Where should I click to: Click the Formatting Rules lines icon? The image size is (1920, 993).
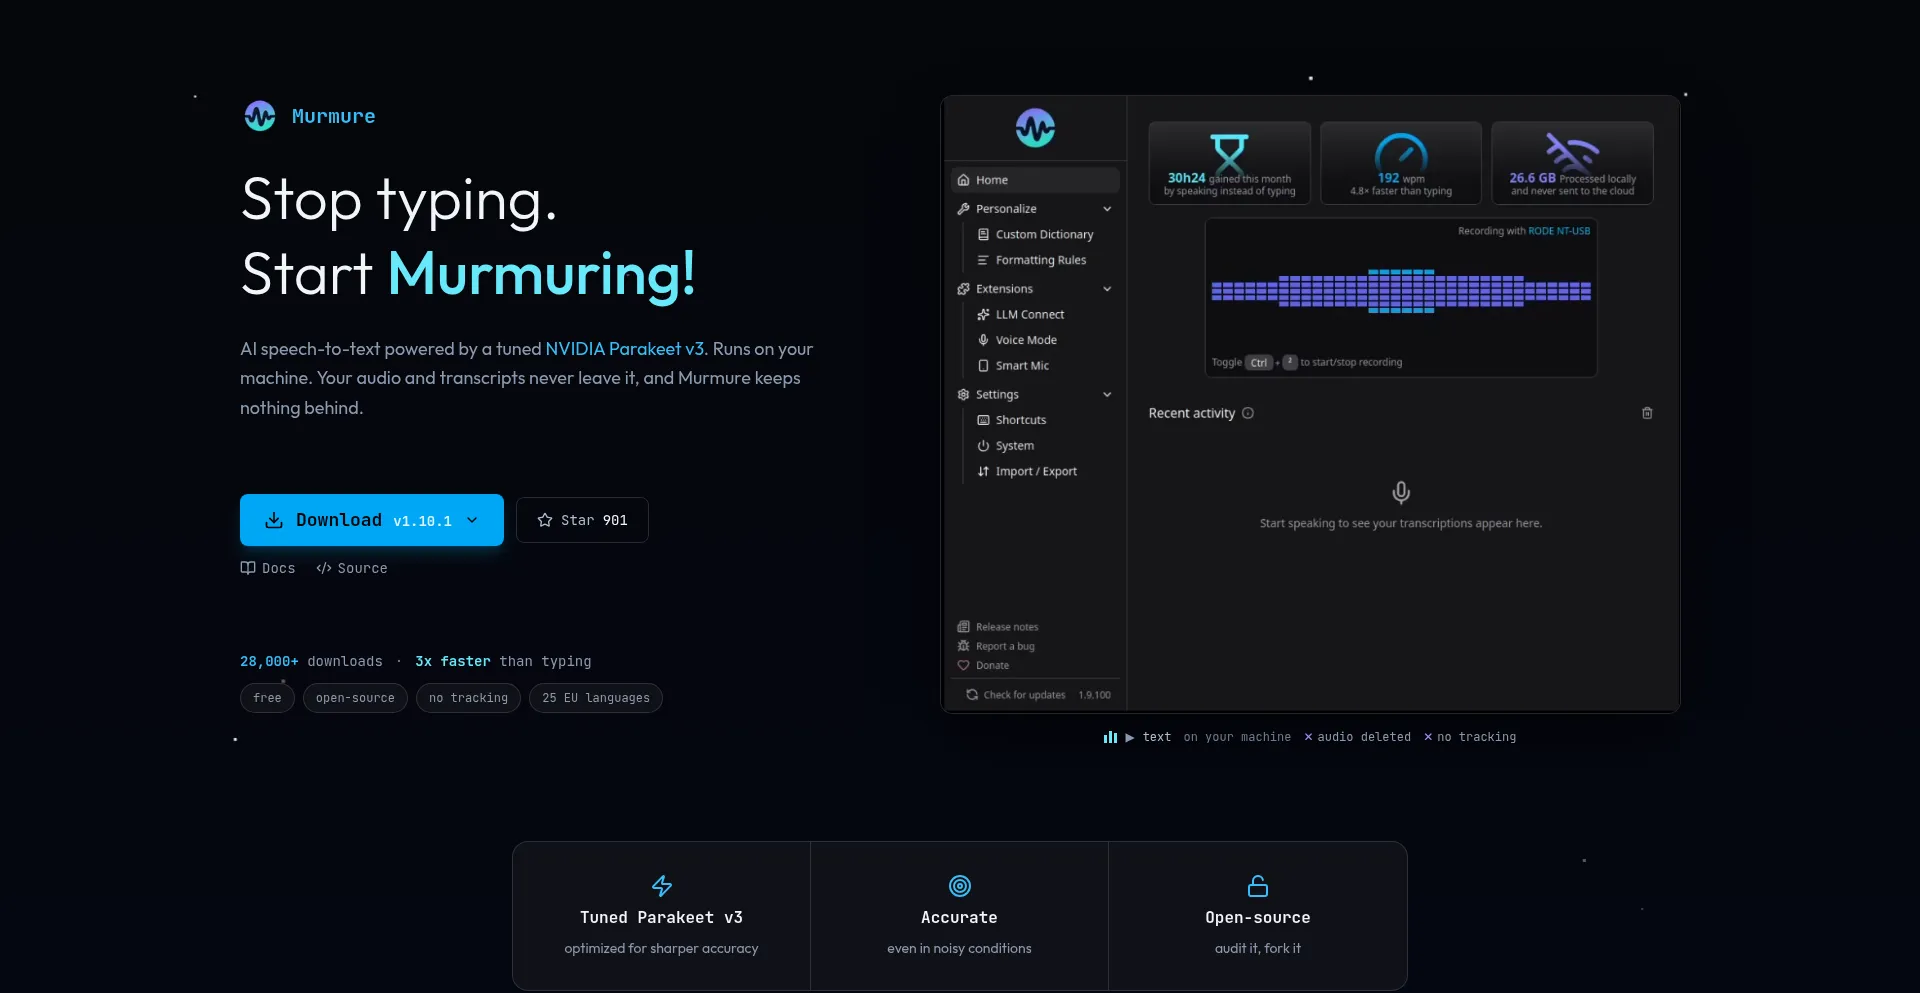pos(983,260)
